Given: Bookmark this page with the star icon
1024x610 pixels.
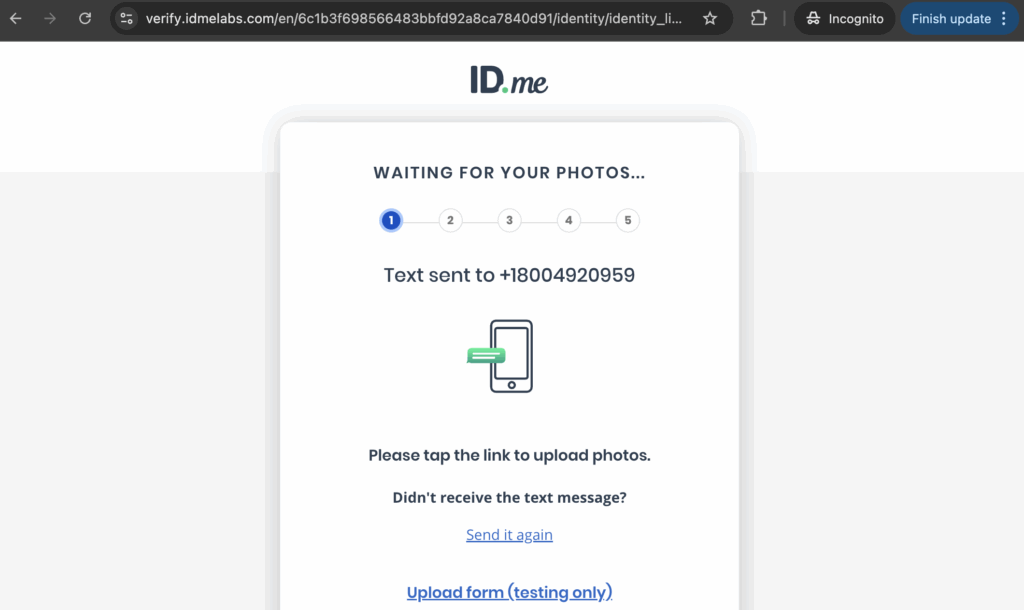Looking at the screenshot, I should (x=710, y=18).
